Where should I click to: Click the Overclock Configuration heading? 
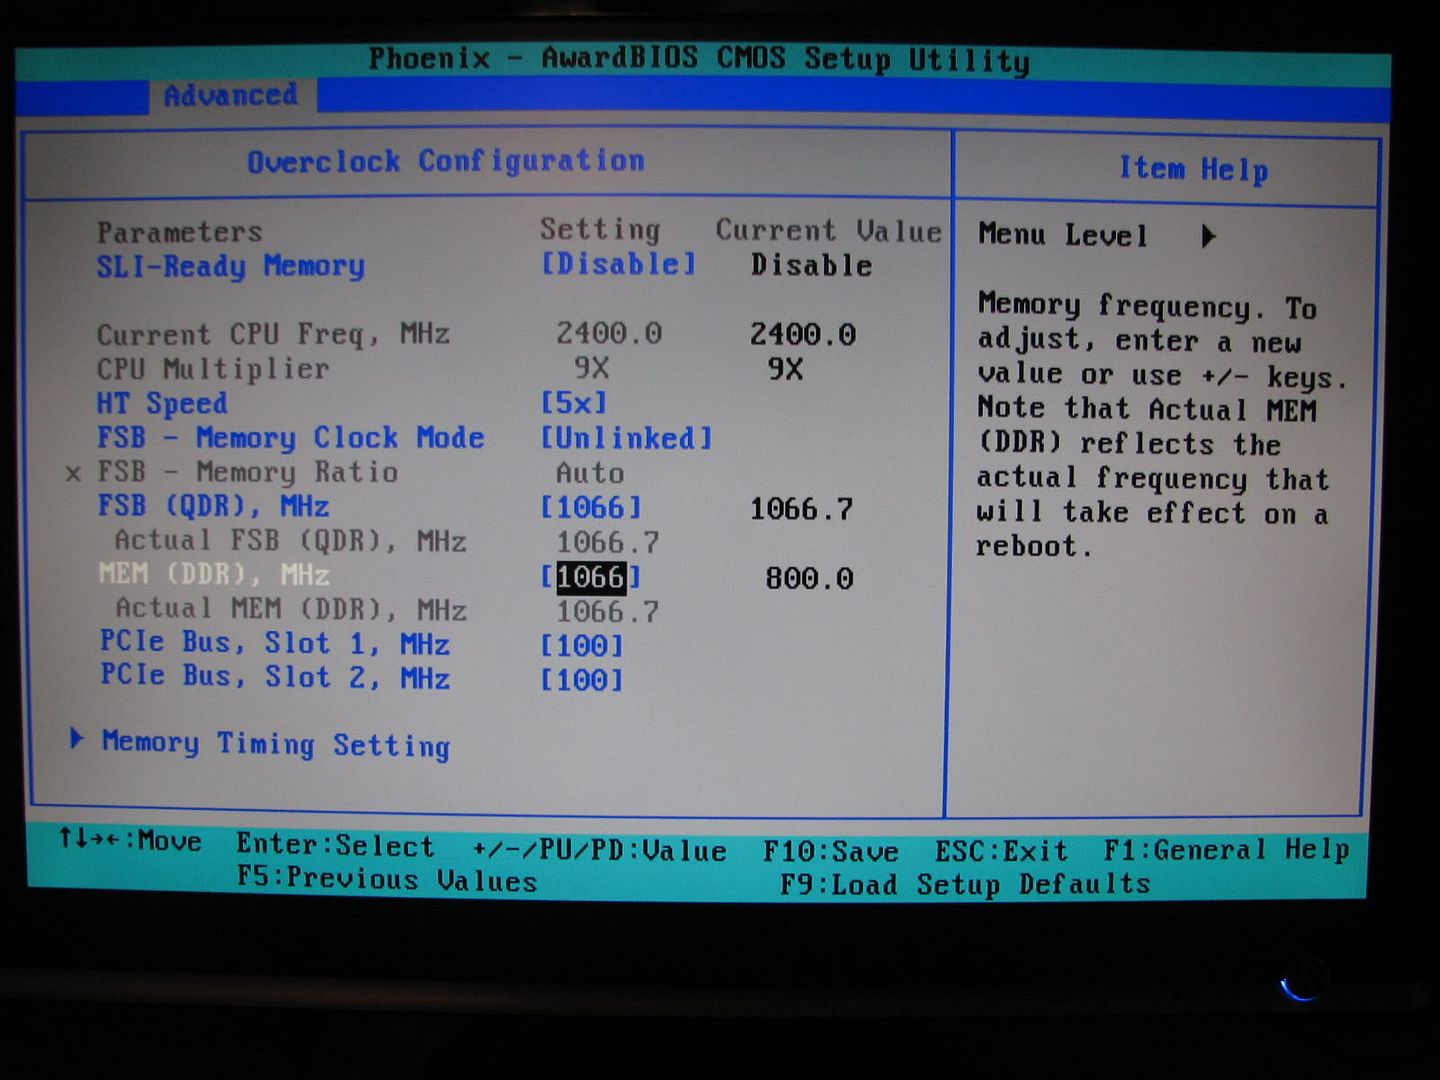[x=446, y=161]
